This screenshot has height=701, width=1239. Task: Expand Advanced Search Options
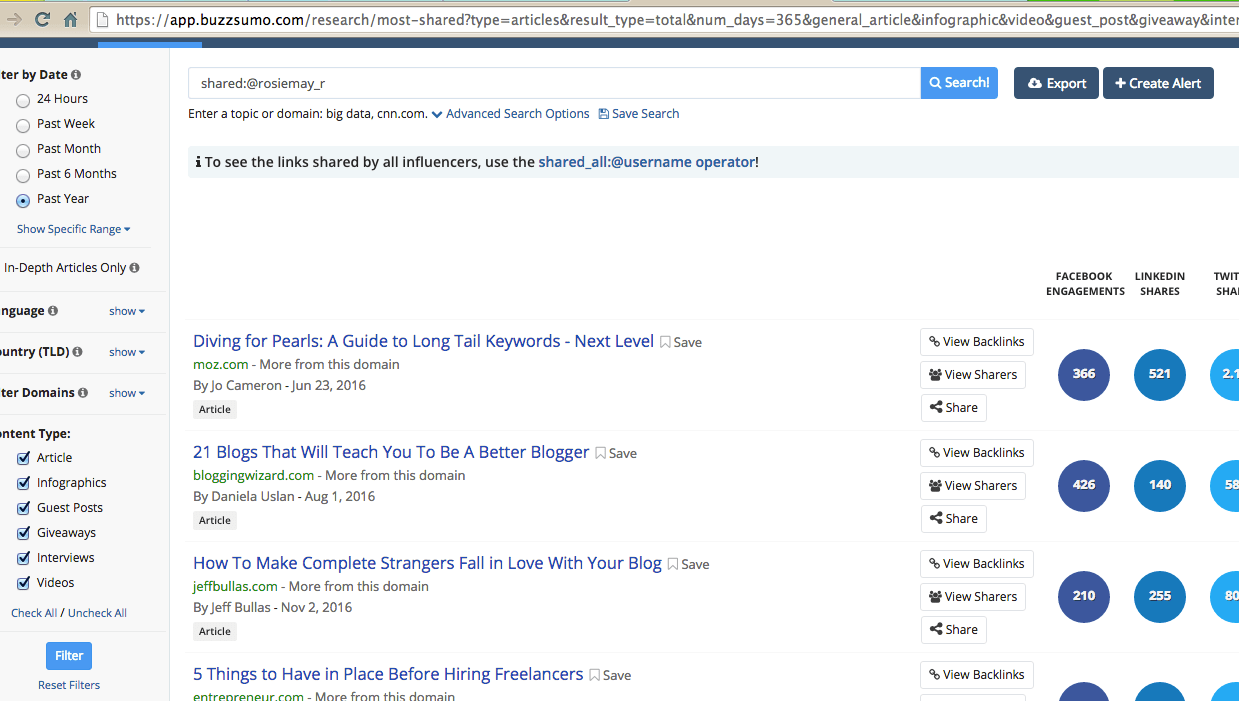(510, 114)
